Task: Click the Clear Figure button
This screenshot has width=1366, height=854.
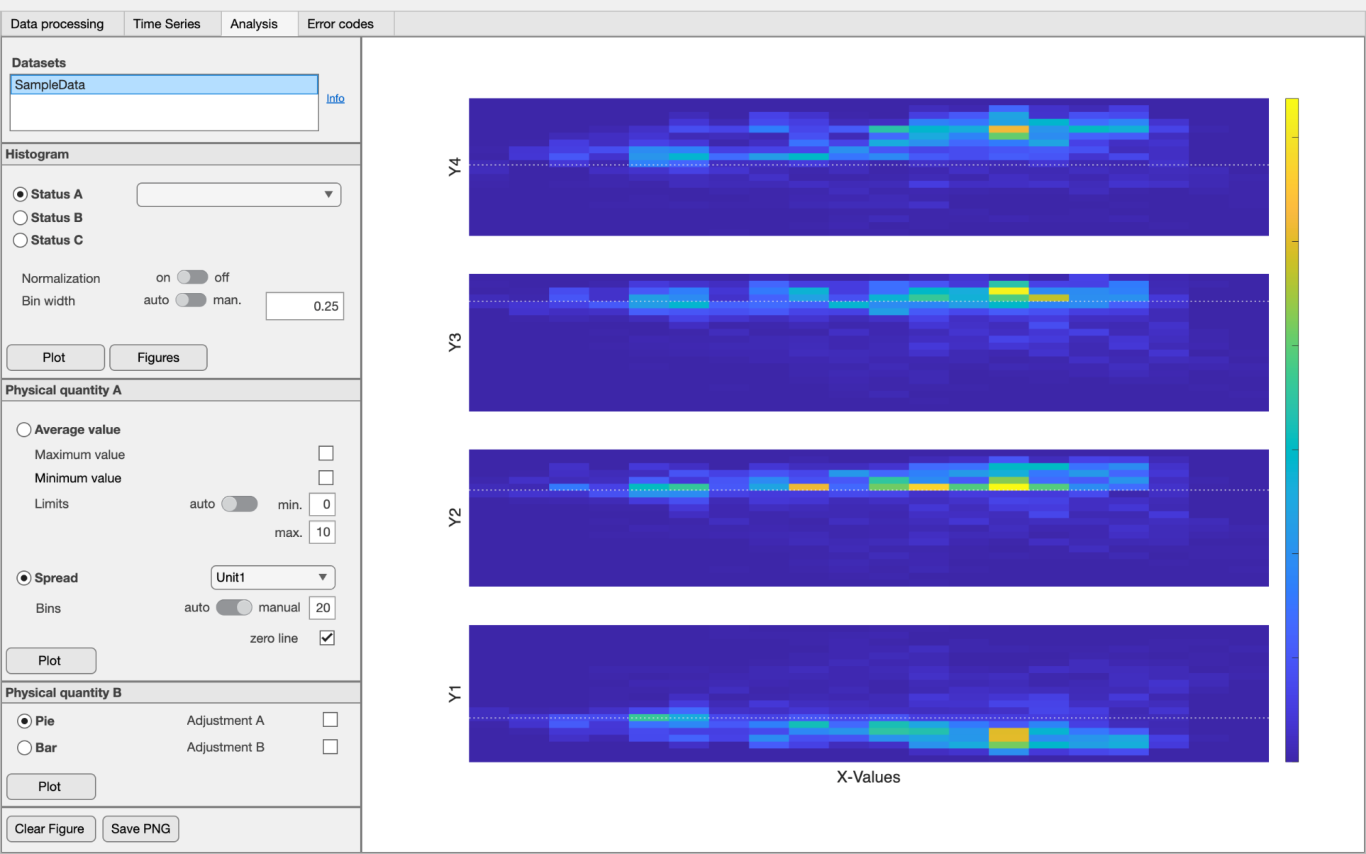Action: tap(51, 829)
